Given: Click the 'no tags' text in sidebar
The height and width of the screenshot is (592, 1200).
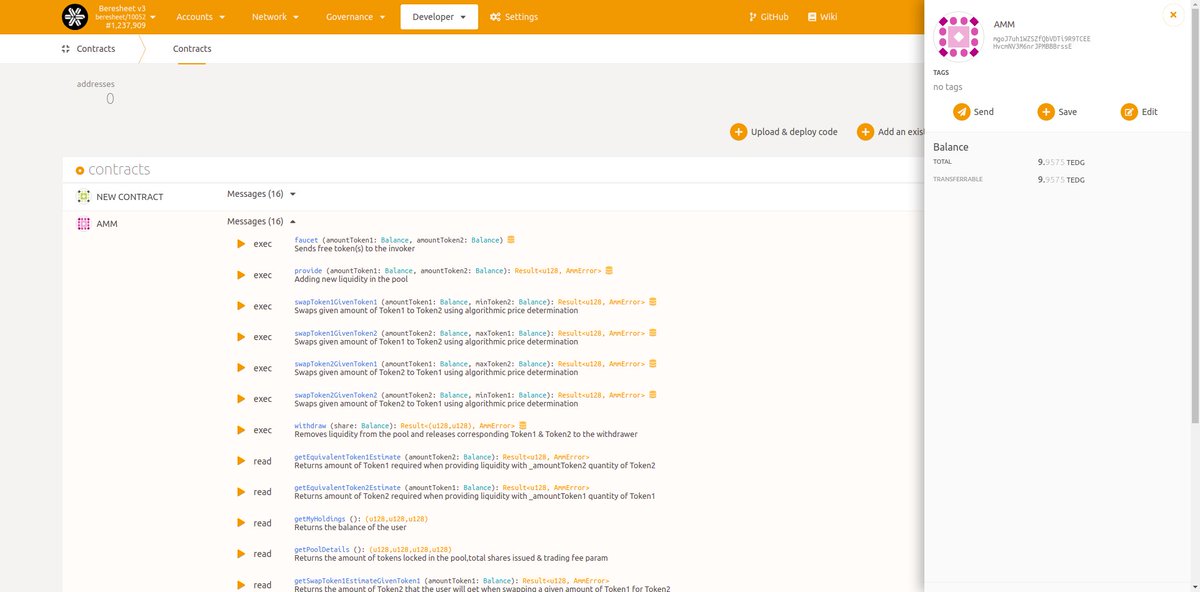Looking at the screenshot, I should (948, 87).
